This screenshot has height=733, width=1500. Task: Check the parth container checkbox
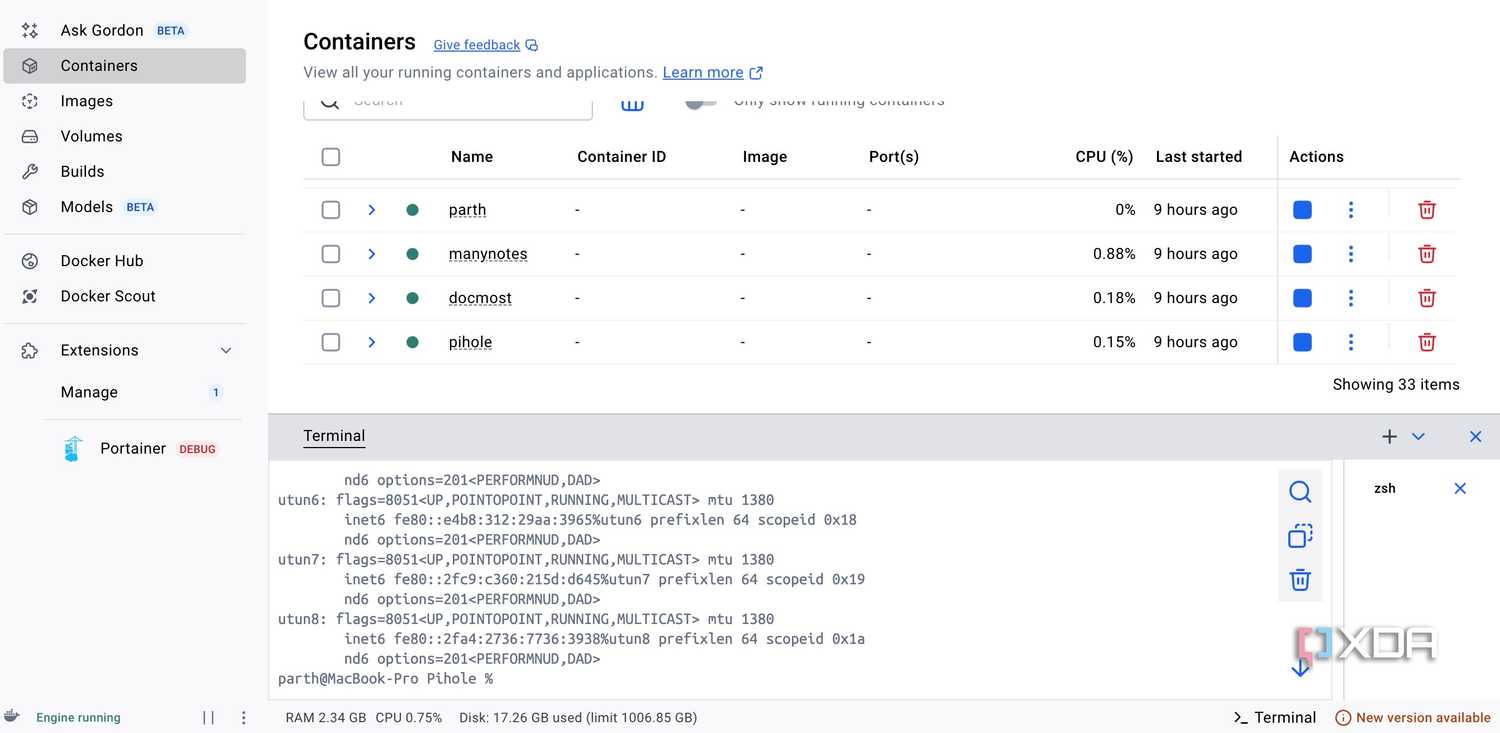tap(331, 210)
